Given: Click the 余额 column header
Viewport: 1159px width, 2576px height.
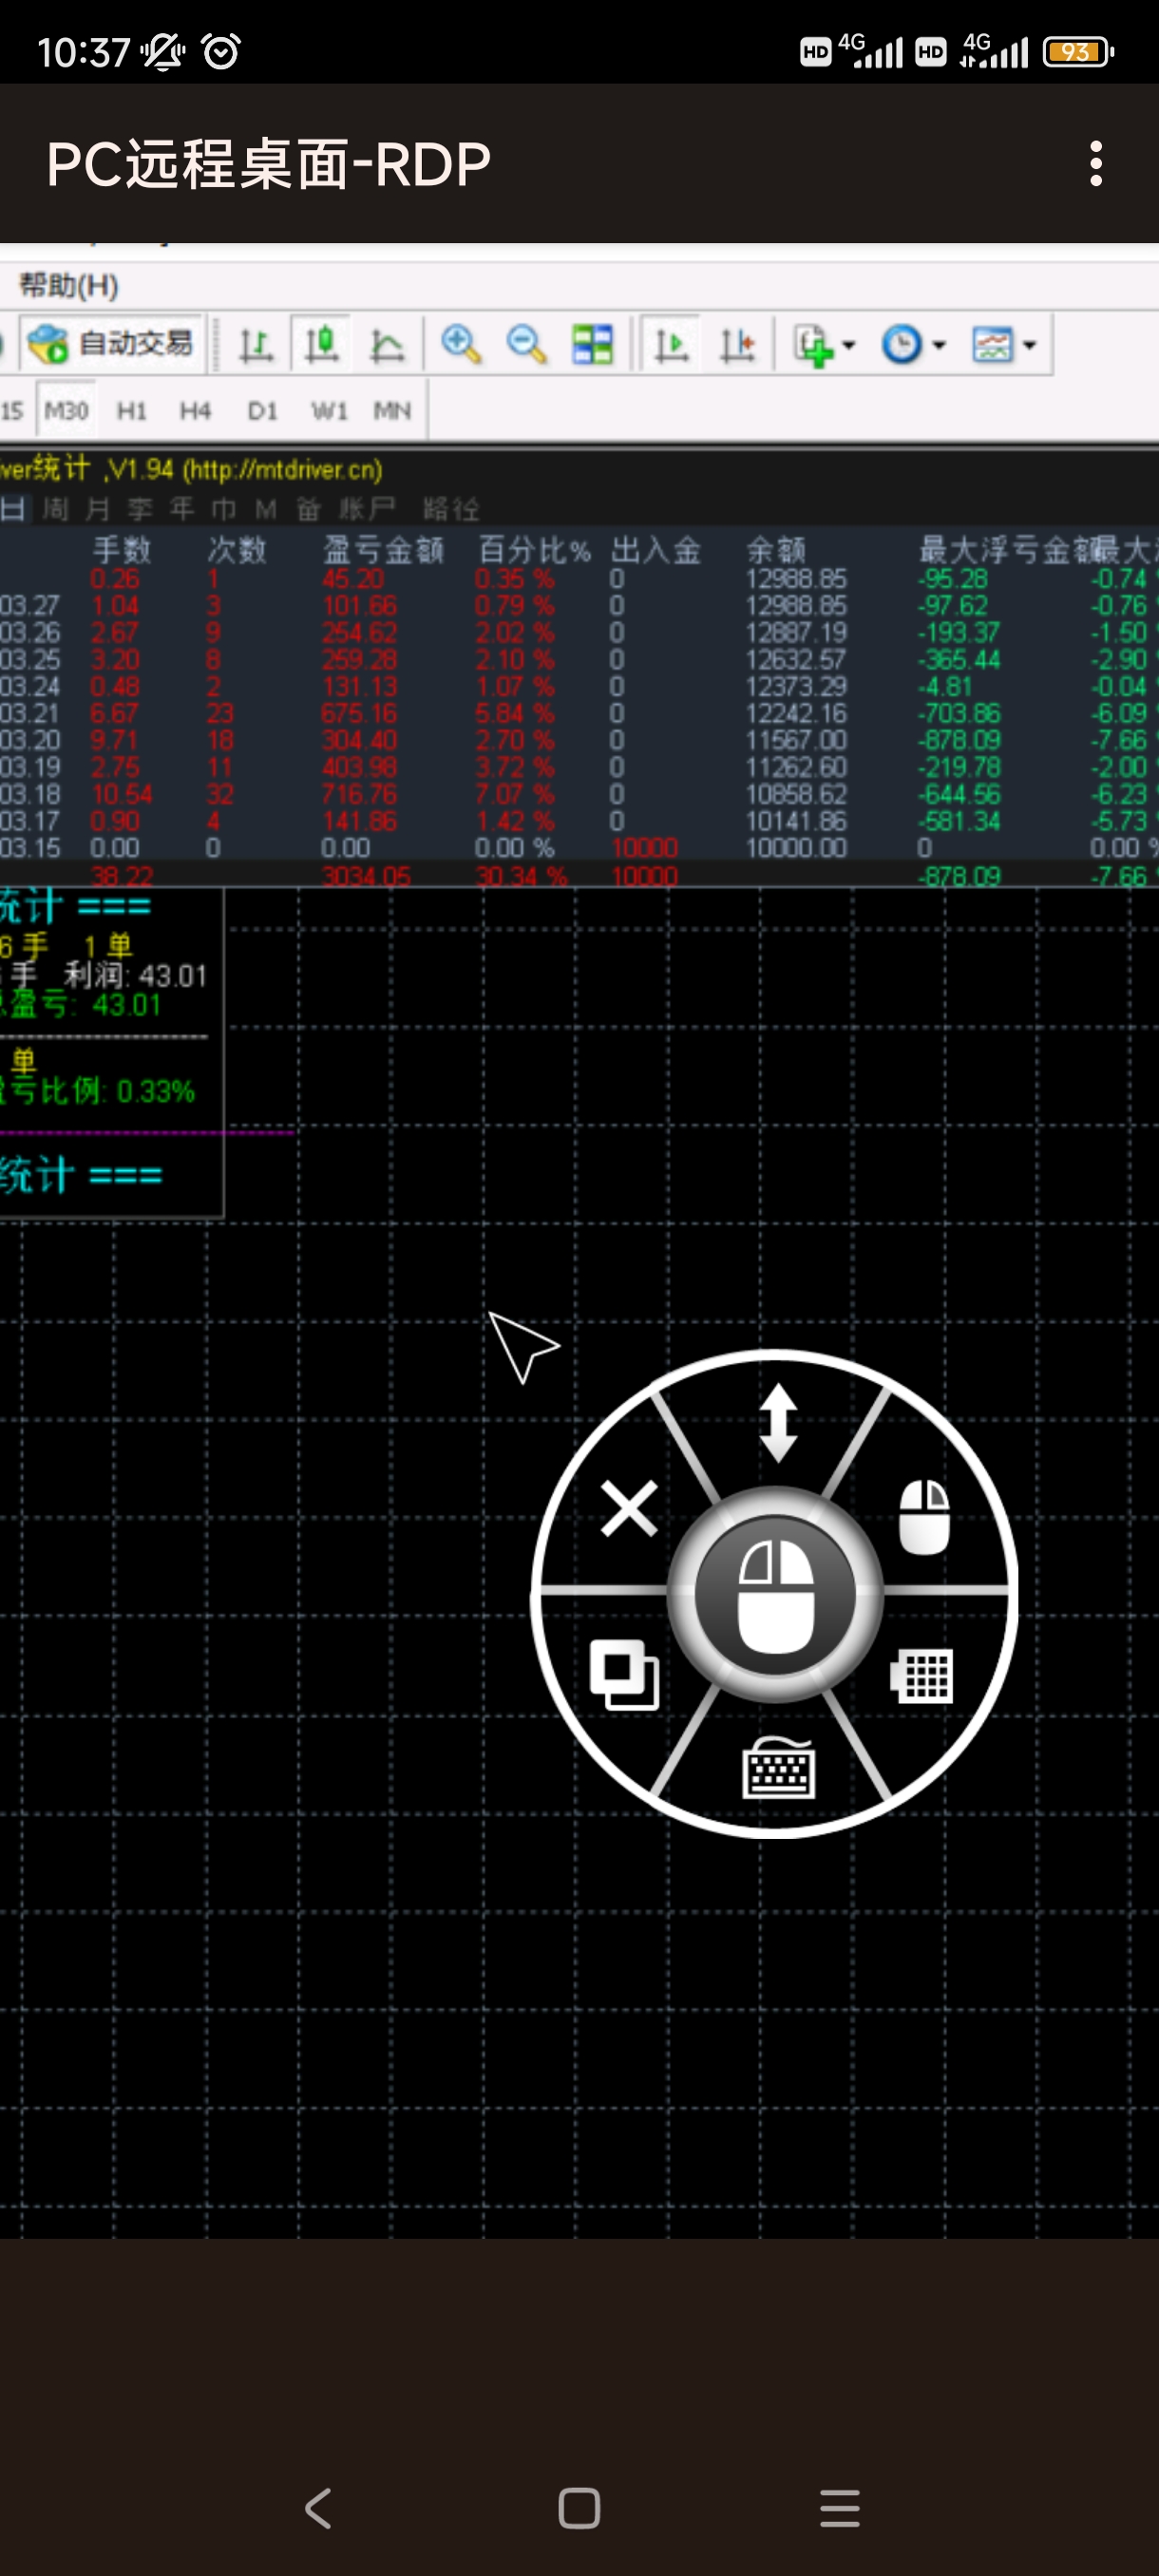Looking at the screenshot, I should pos(776,550).
